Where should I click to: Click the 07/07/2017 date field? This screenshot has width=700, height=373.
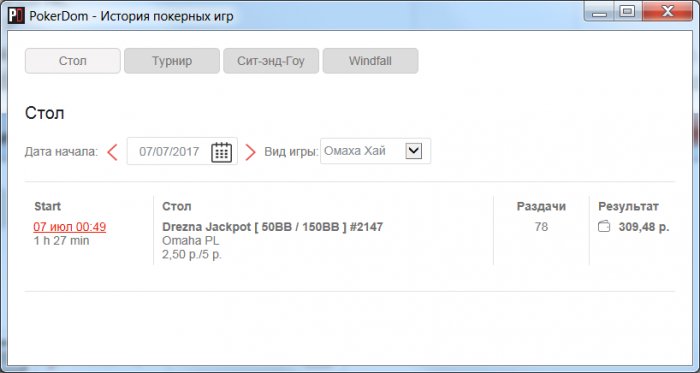click(x=182, y=151)
